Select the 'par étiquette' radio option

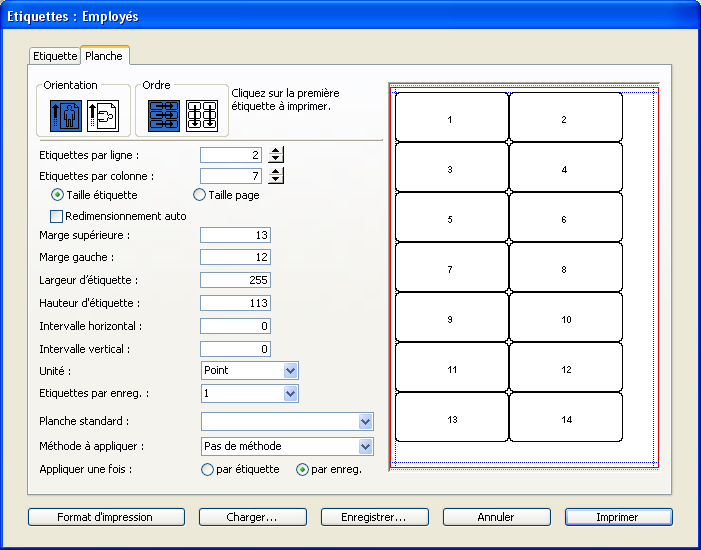208,469
